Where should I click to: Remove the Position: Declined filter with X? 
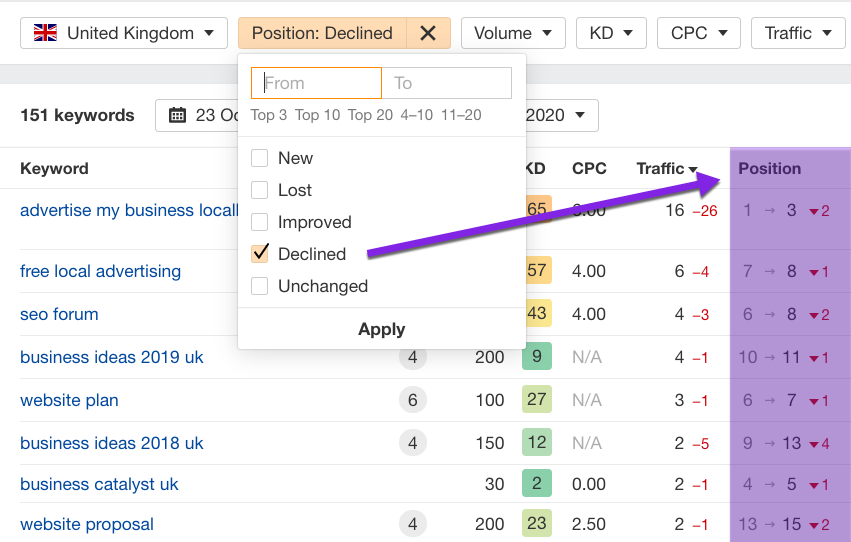tap(428, 33)
